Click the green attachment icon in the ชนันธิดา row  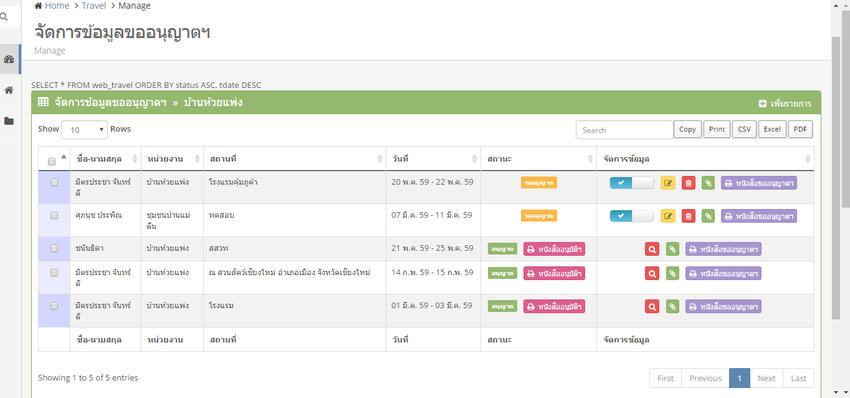(672, 249)
